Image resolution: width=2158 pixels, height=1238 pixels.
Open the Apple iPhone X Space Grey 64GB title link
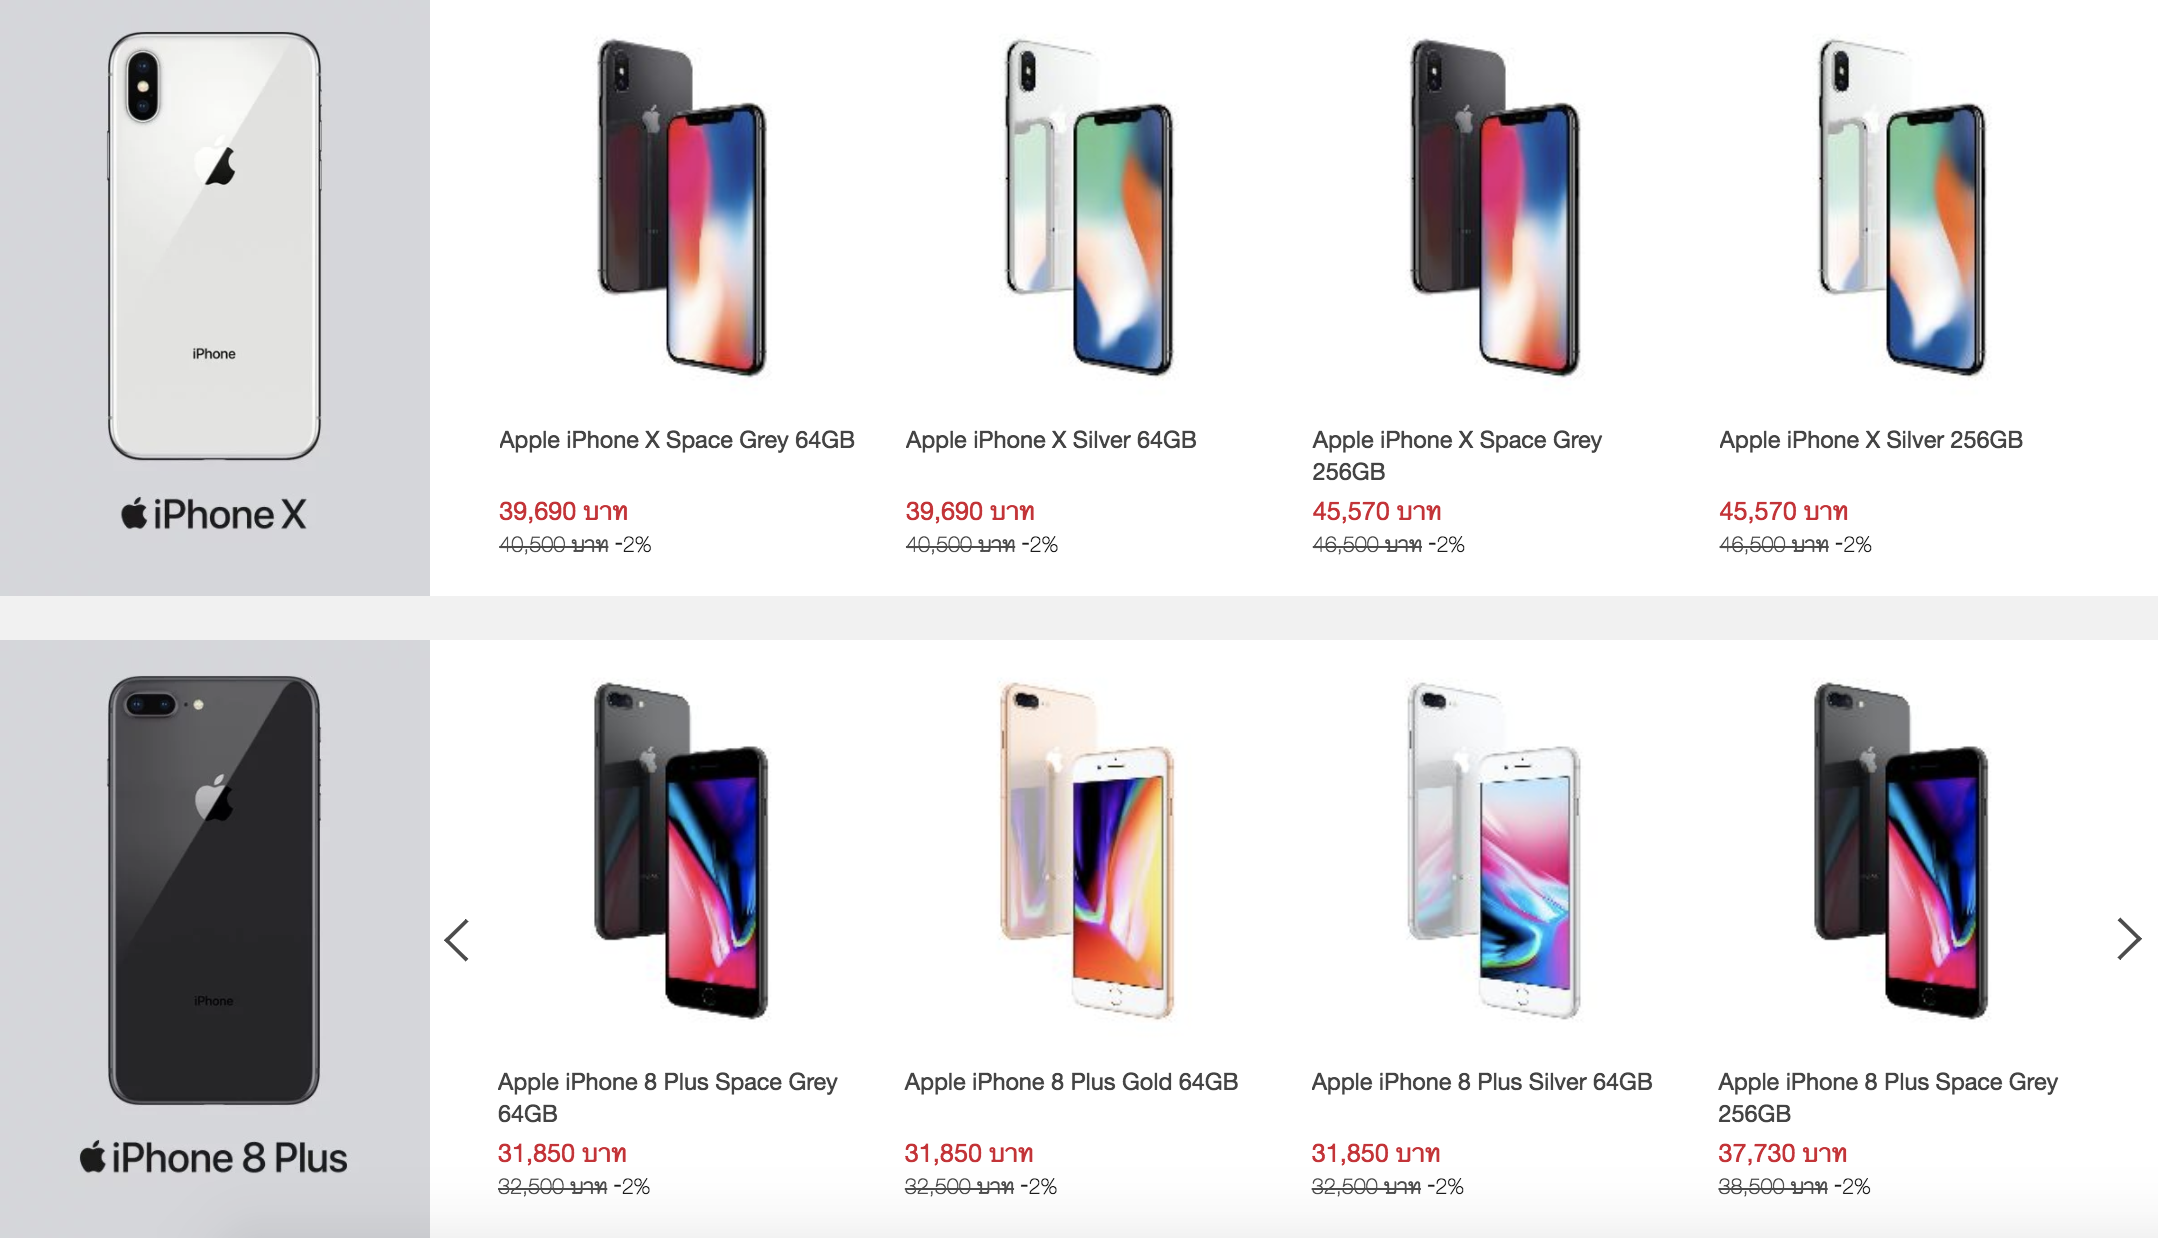677,440
